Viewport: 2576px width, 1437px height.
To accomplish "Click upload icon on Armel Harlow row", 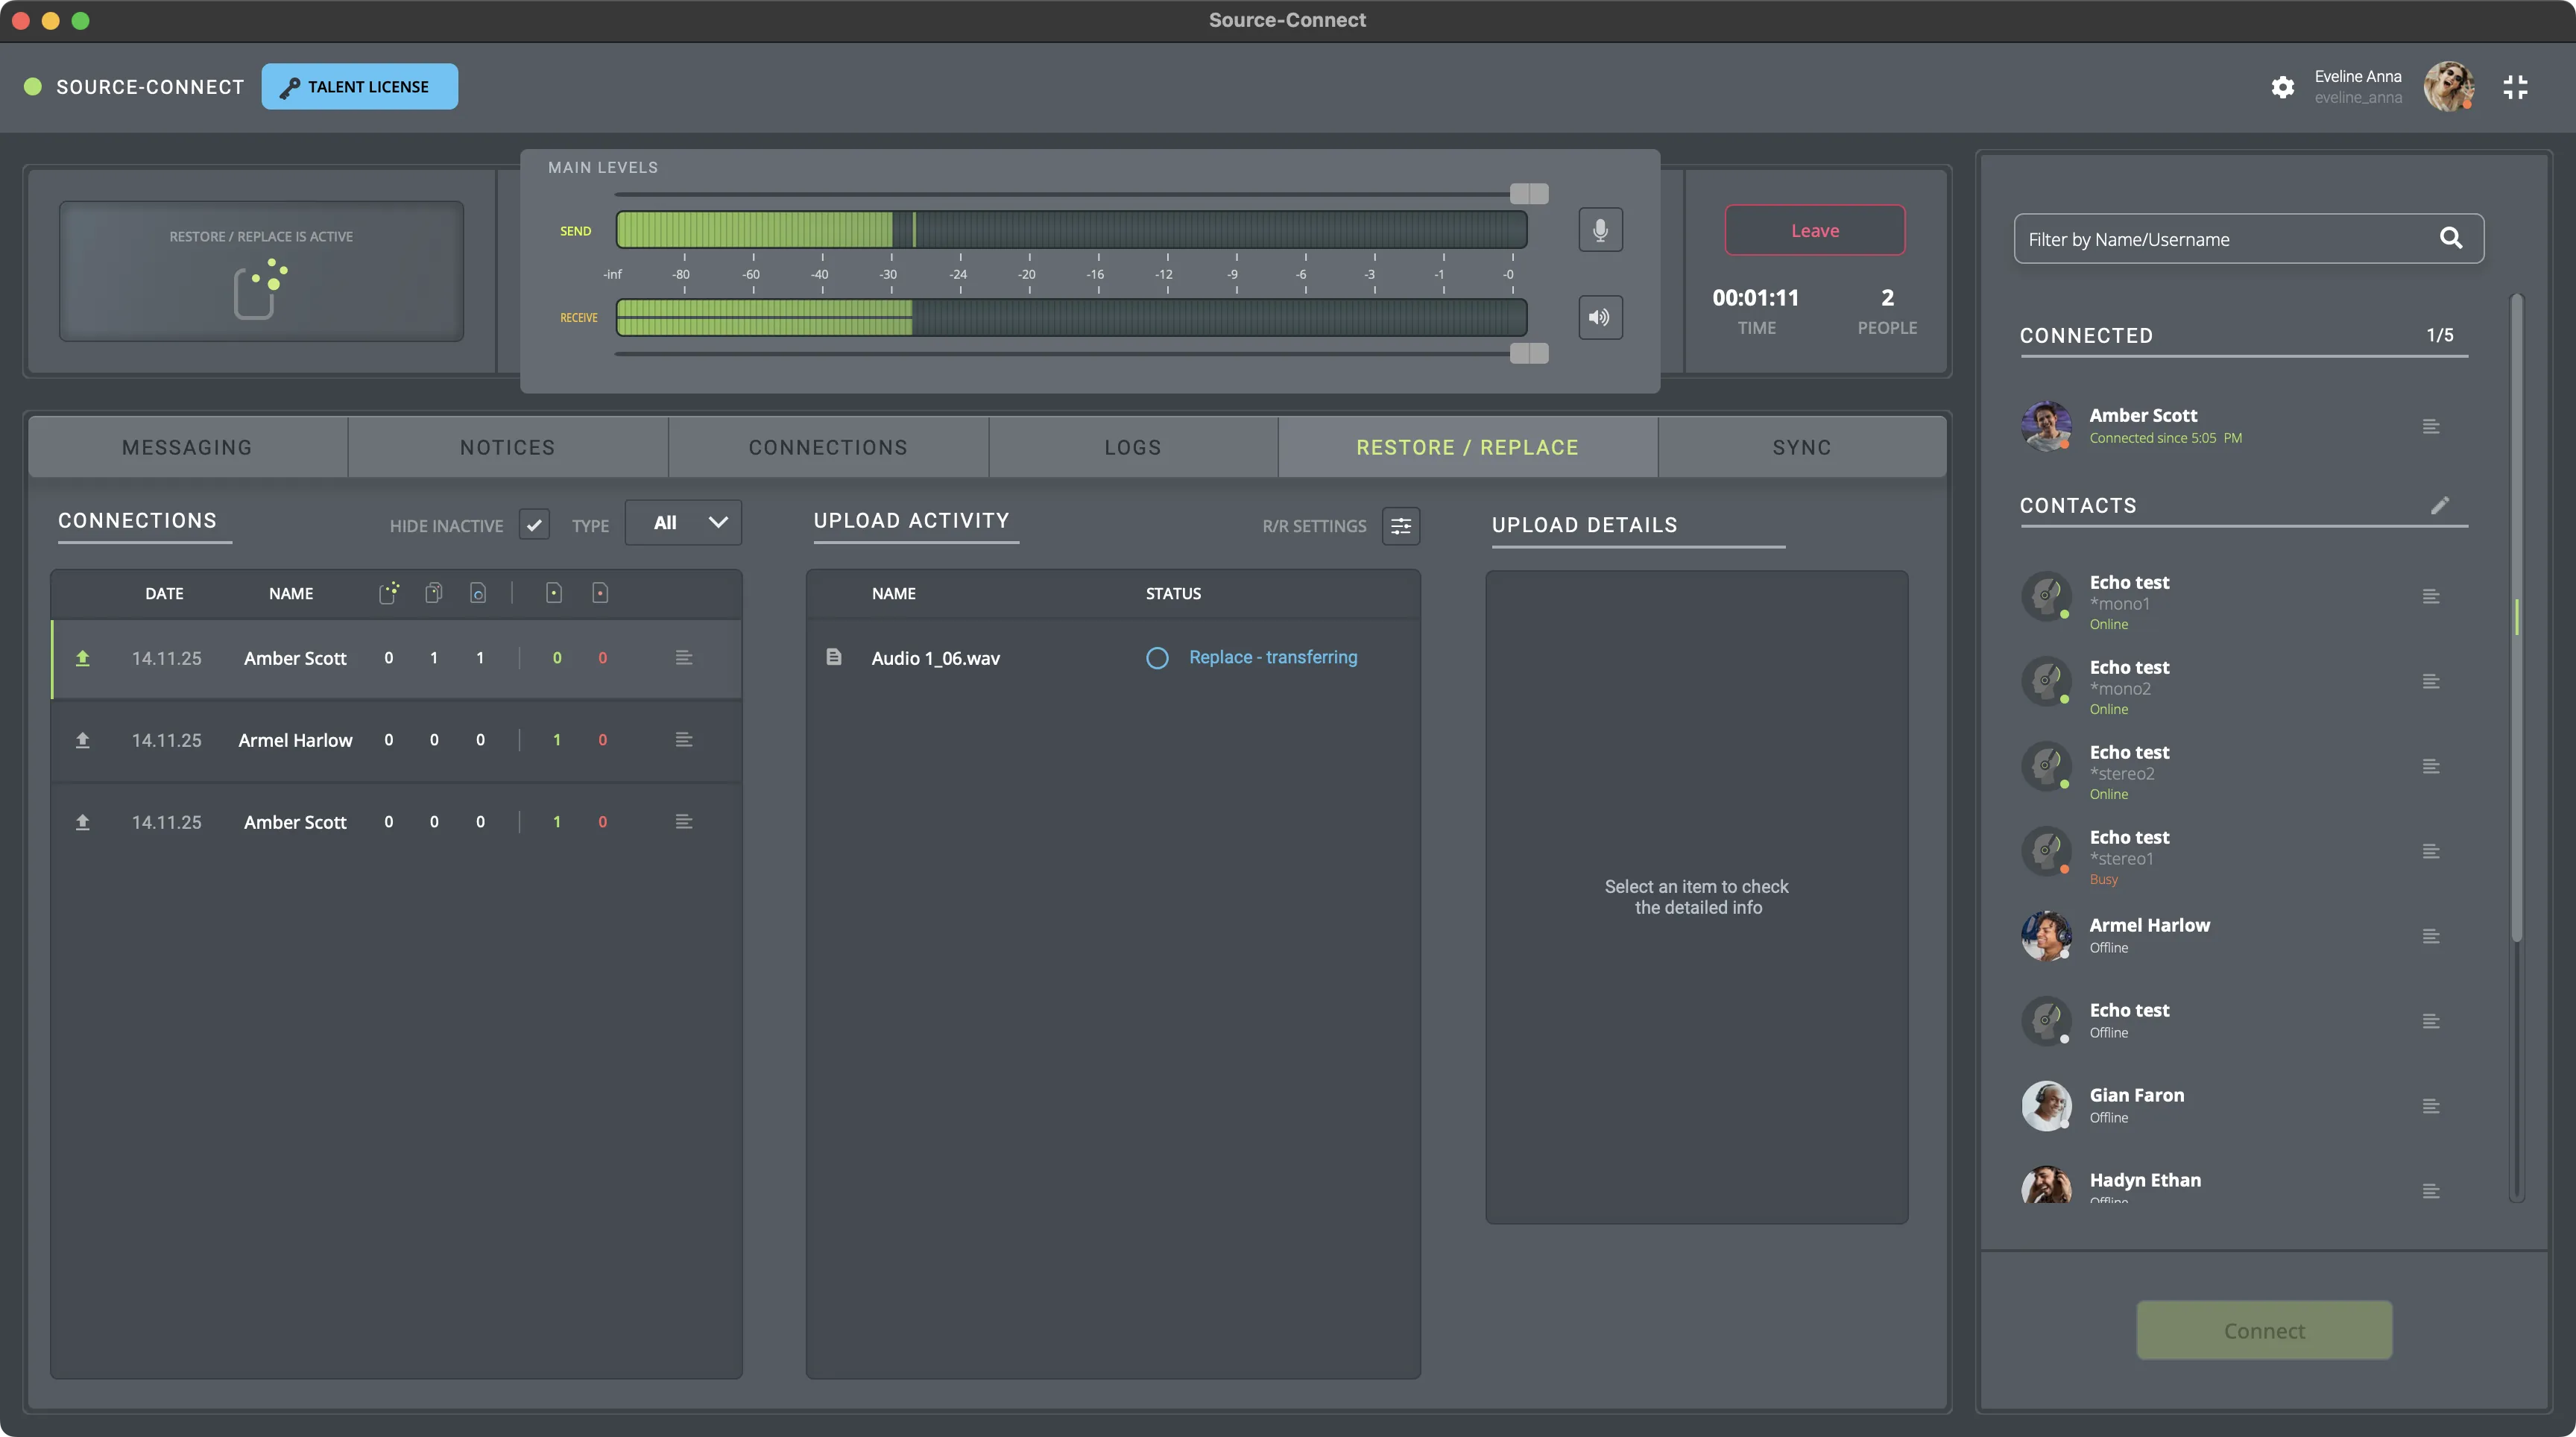I will click(83, 740).
